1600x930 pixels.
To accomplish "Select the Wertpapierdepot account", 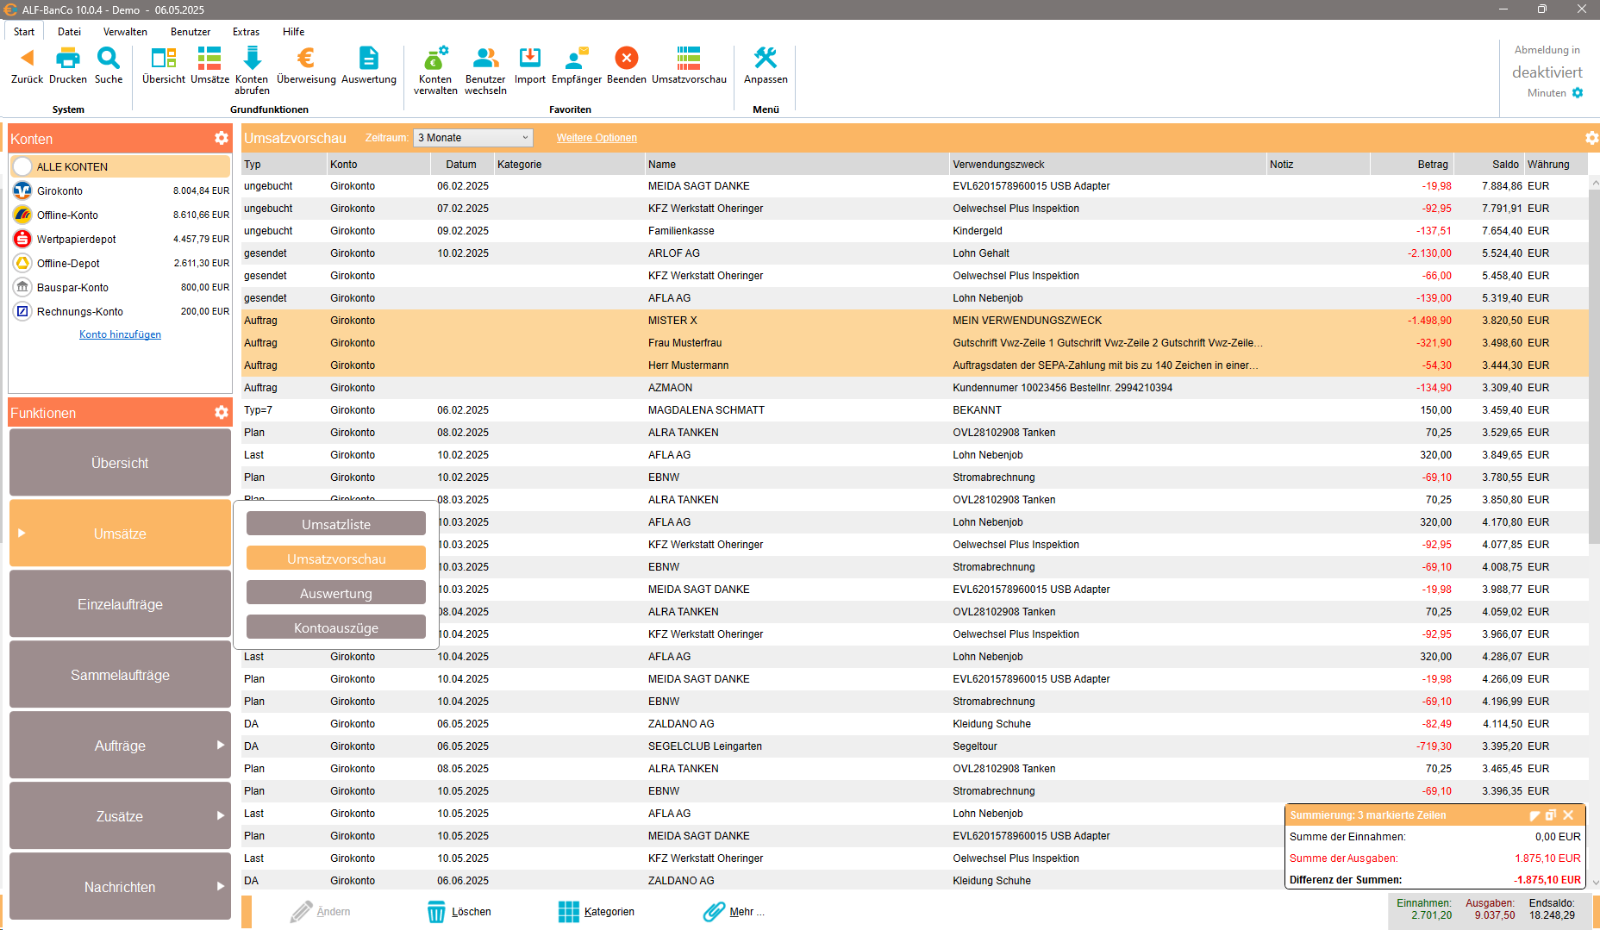I will point(120,239).
